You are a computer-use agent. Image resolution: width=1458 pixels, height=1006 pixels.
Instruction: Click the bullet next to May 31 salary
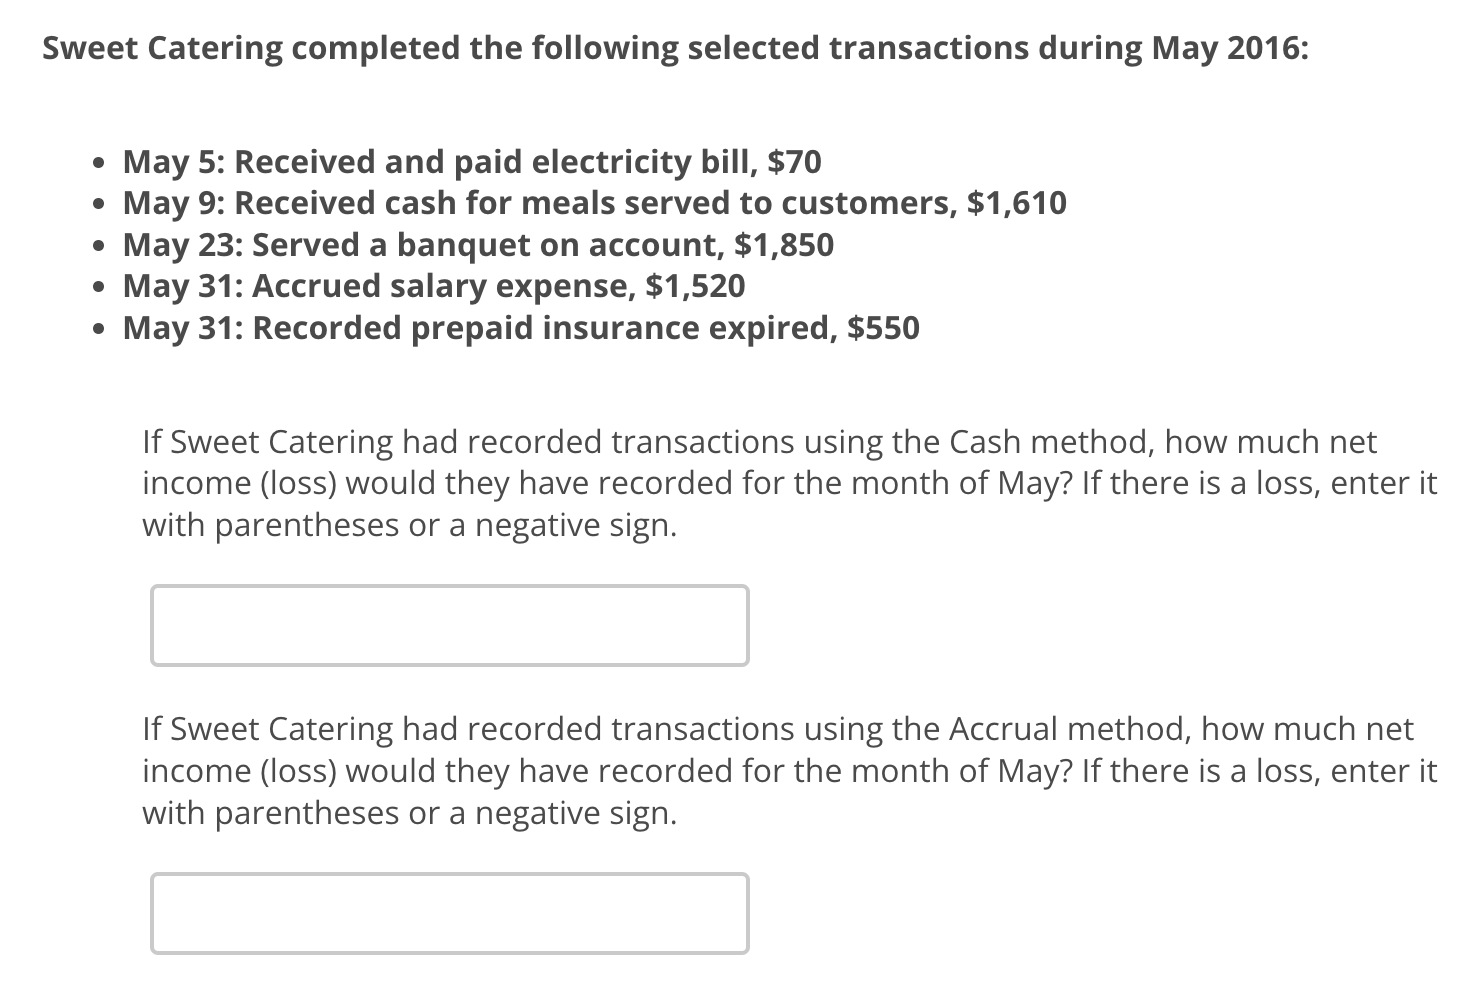click(x=98, y=288)
